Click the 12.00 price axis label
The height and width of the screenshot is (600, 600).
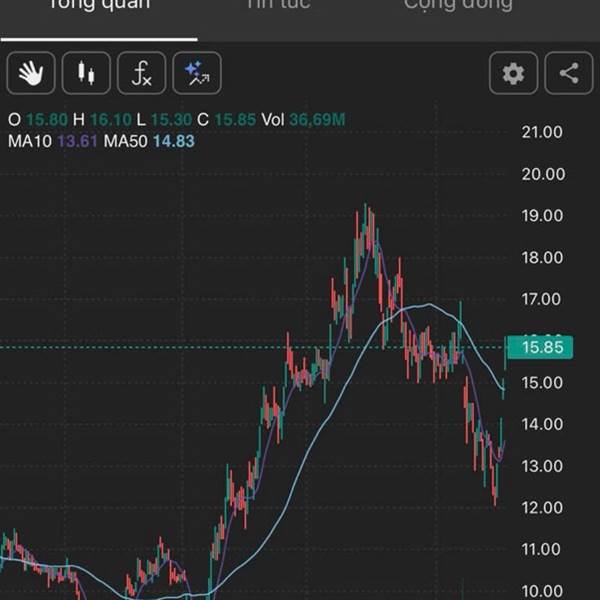click(x=542, y=508)
